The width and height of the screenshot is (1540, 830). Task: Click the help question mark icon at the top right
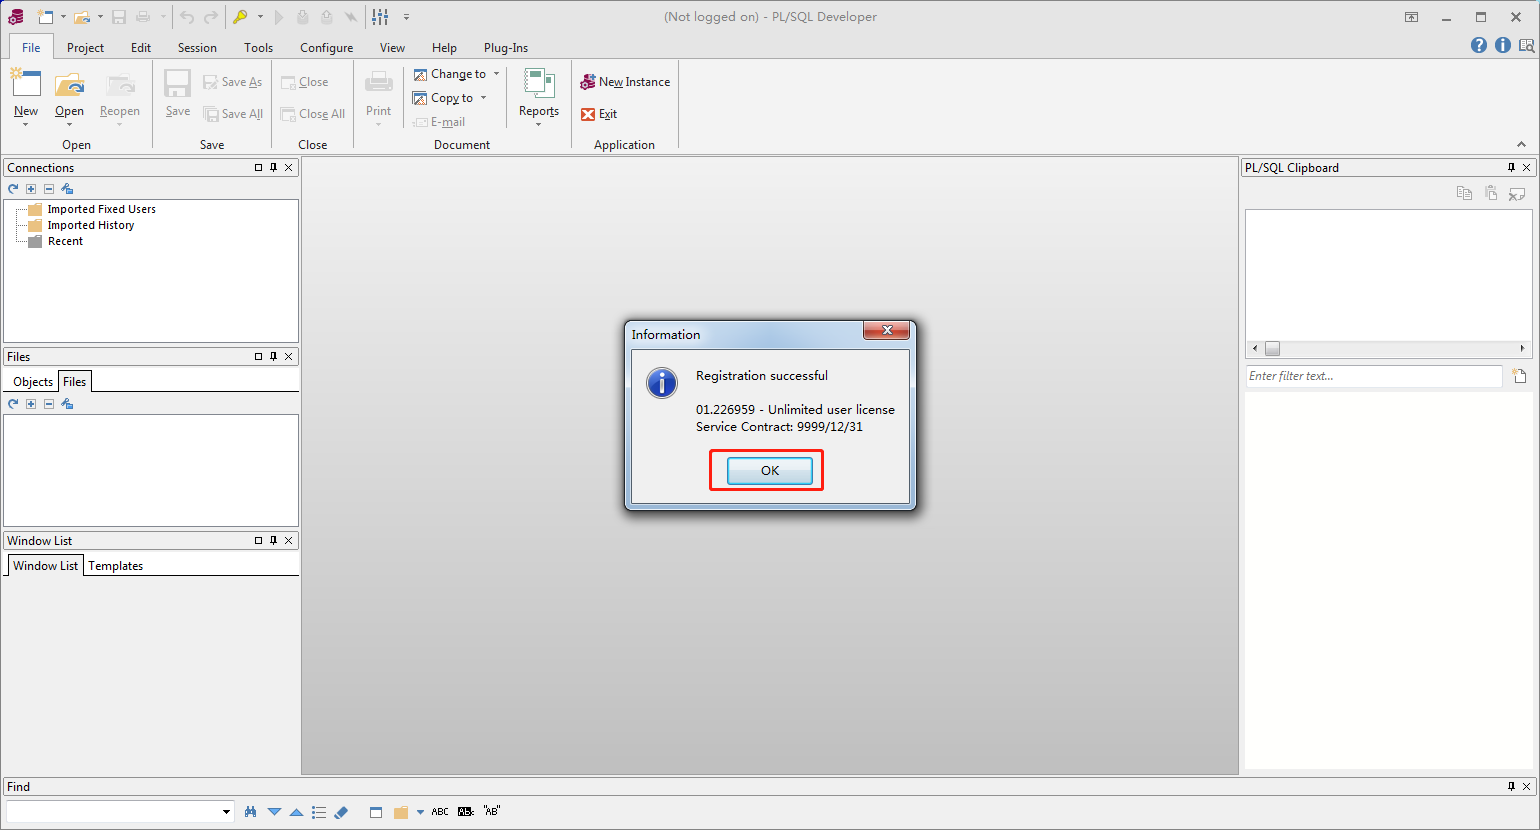click(x=1479, y=45)
